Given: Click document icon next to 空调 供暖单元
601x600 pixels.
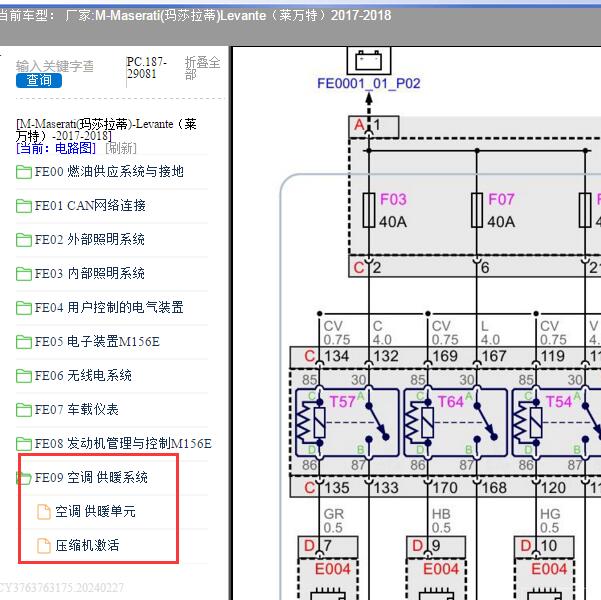Looking at the screenshot, I should click(44, 512).
